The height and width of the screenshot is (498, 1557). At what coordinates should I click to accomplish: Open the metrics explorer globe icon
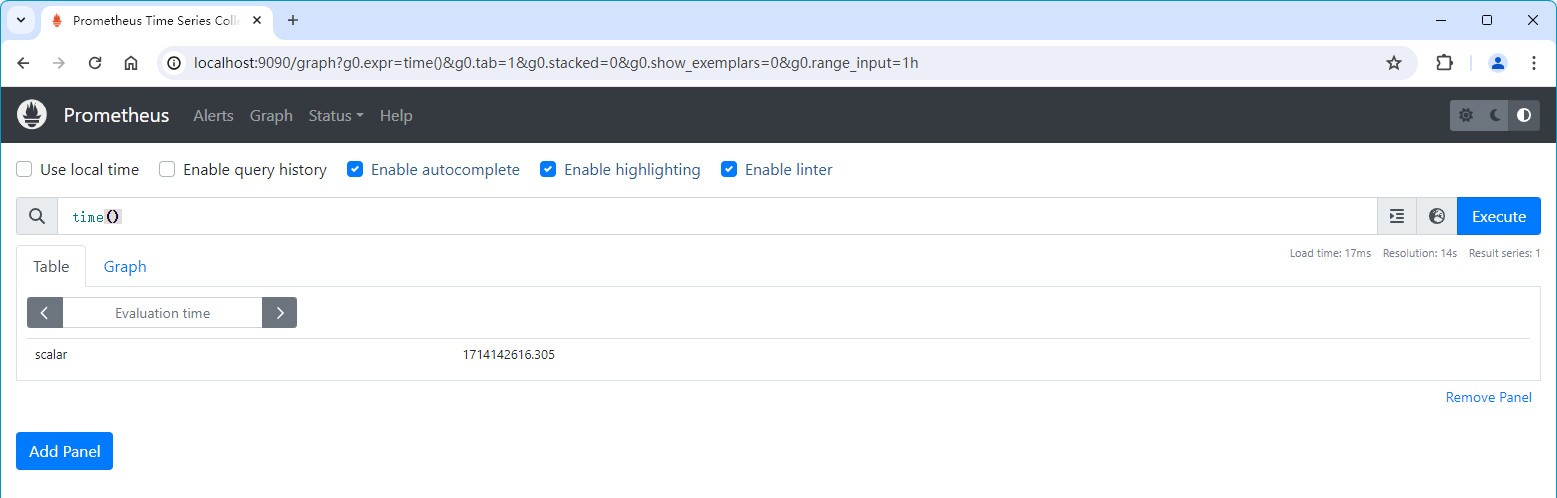click(x=1437, y=216)
